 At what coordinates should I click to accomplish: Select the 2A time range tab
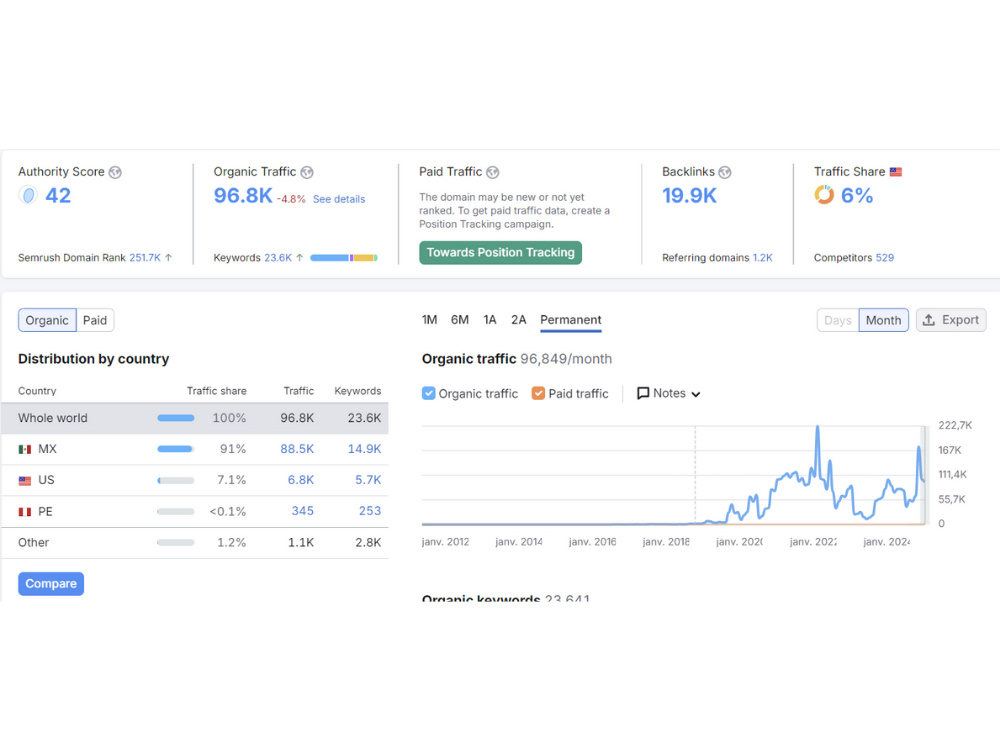[518, 320]
